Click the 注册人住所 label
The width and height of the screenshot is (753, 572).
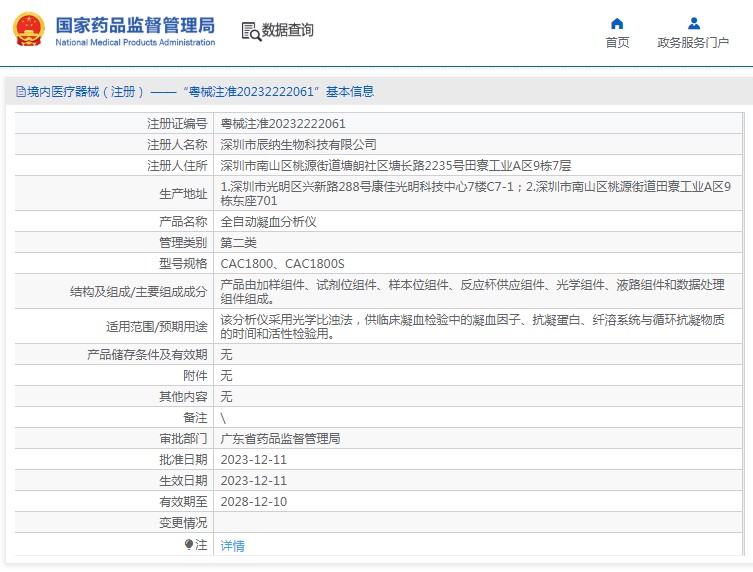click(177, 166)
